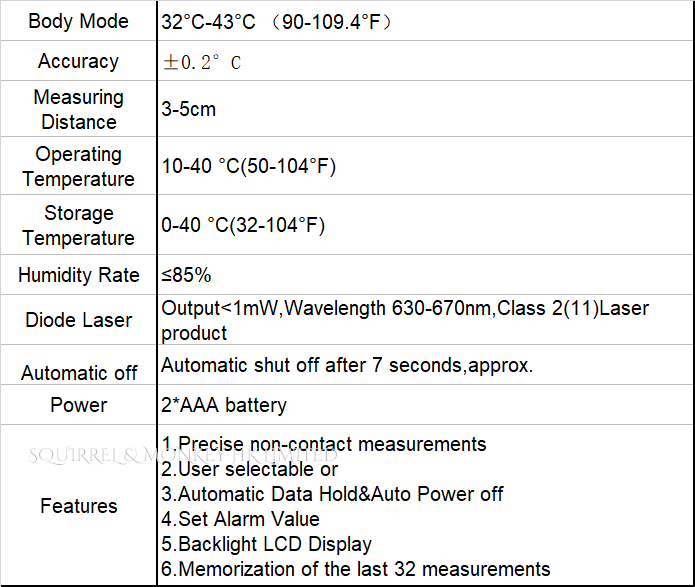Click the Humidity Rate label
The width and height of the screenshot is (695, 587).
(x=78, y=275)
